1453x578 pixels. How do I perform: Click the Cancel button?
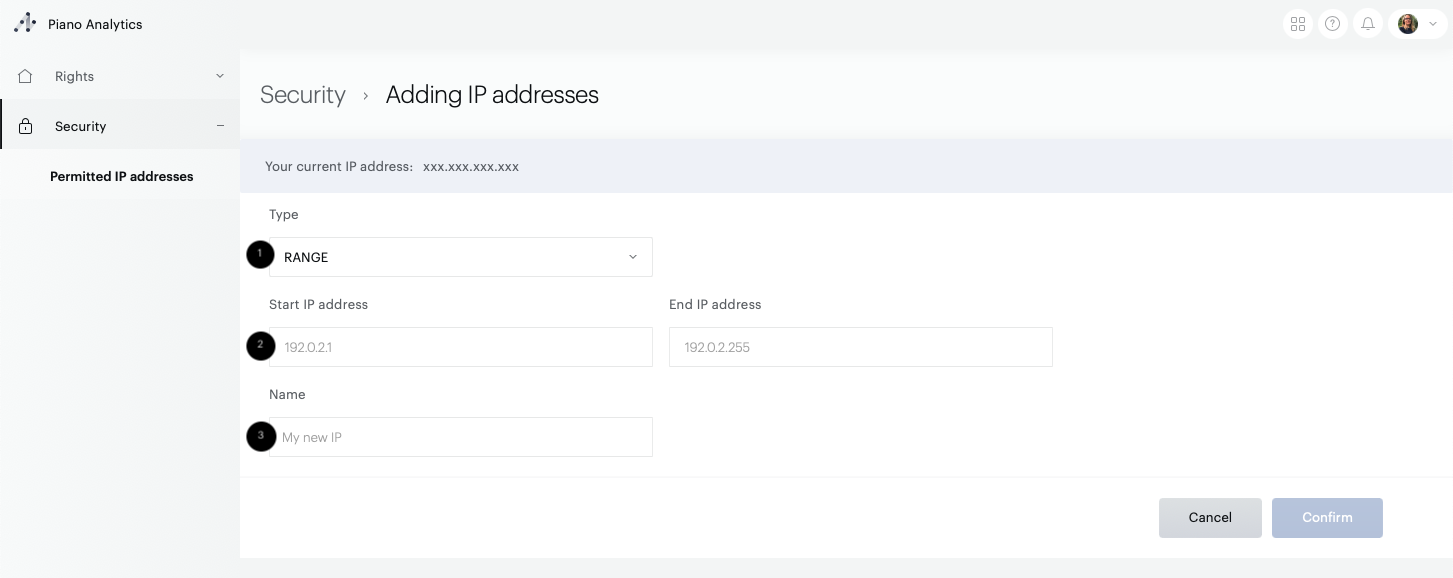tap(1210, 517)
